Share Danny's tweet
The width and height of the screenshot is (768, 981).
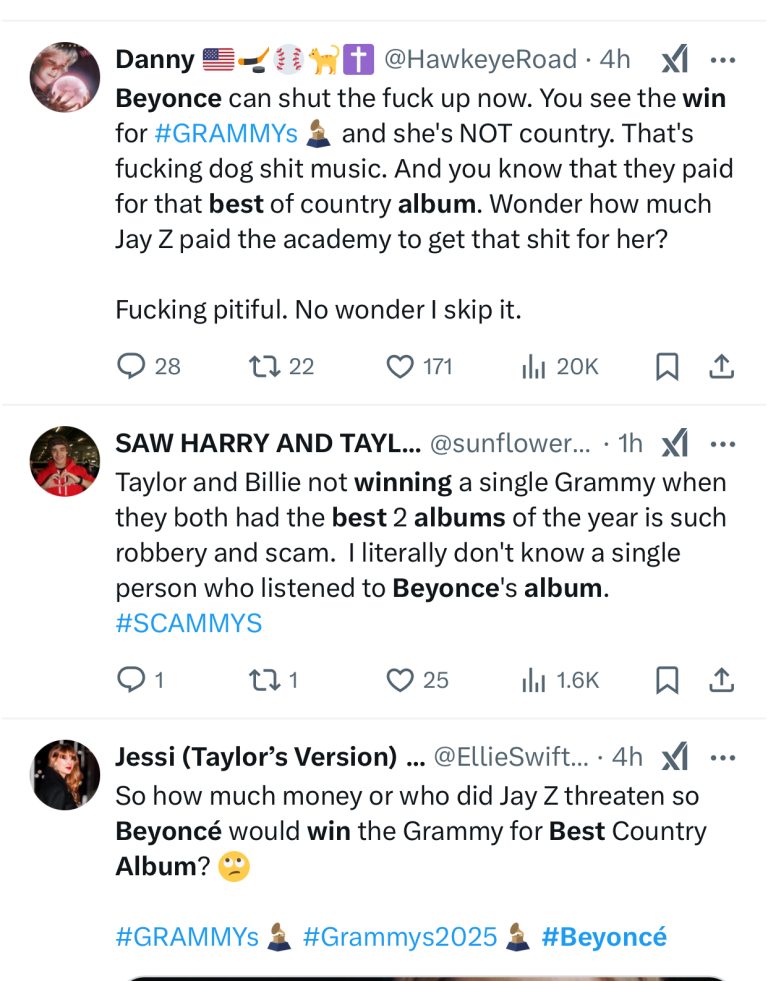point(721,367)
